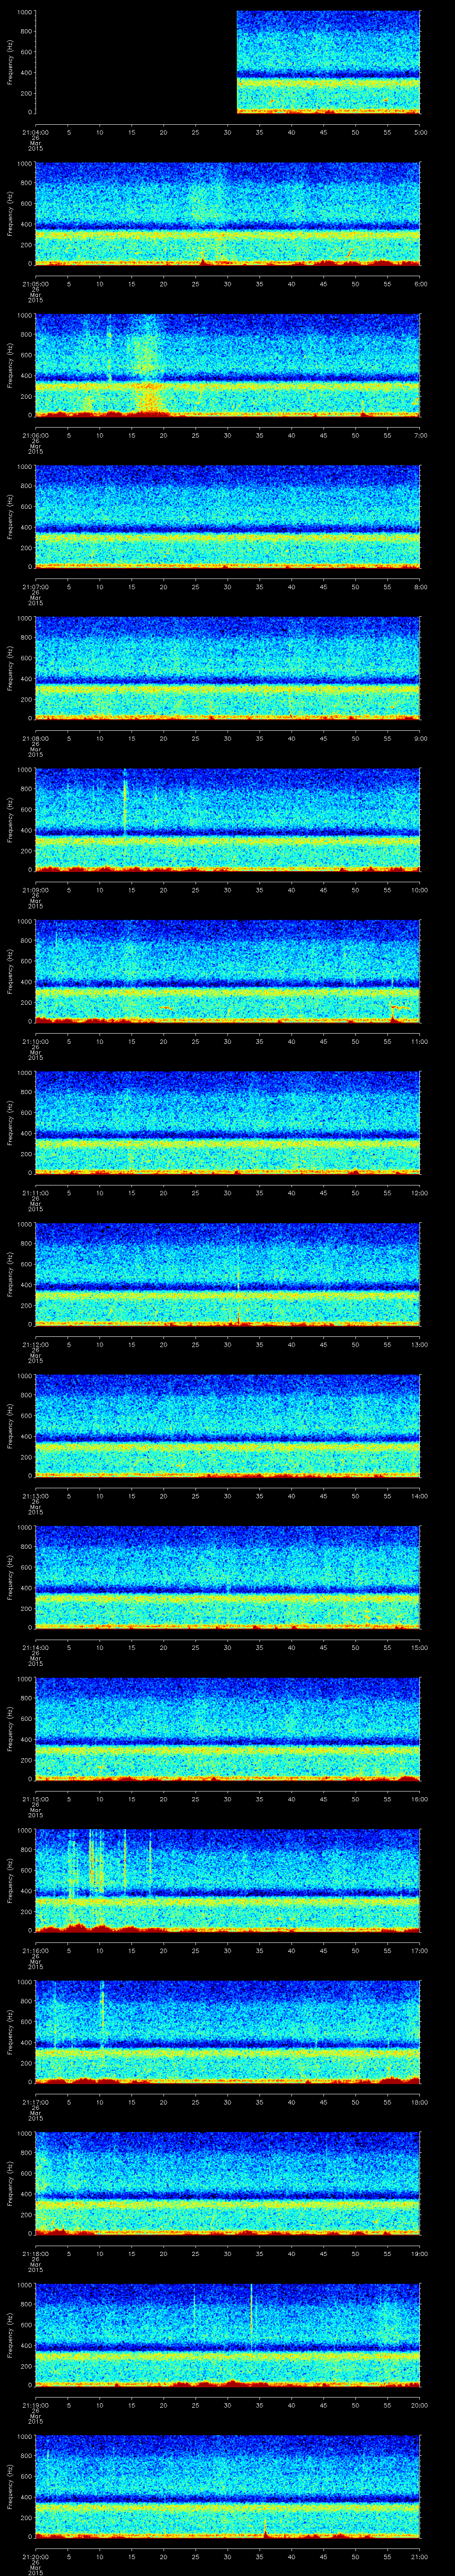455x2576 pixels.
Task: Select the spectrogram panel starting at 21:13:00
Action: tap(228, 1426)
